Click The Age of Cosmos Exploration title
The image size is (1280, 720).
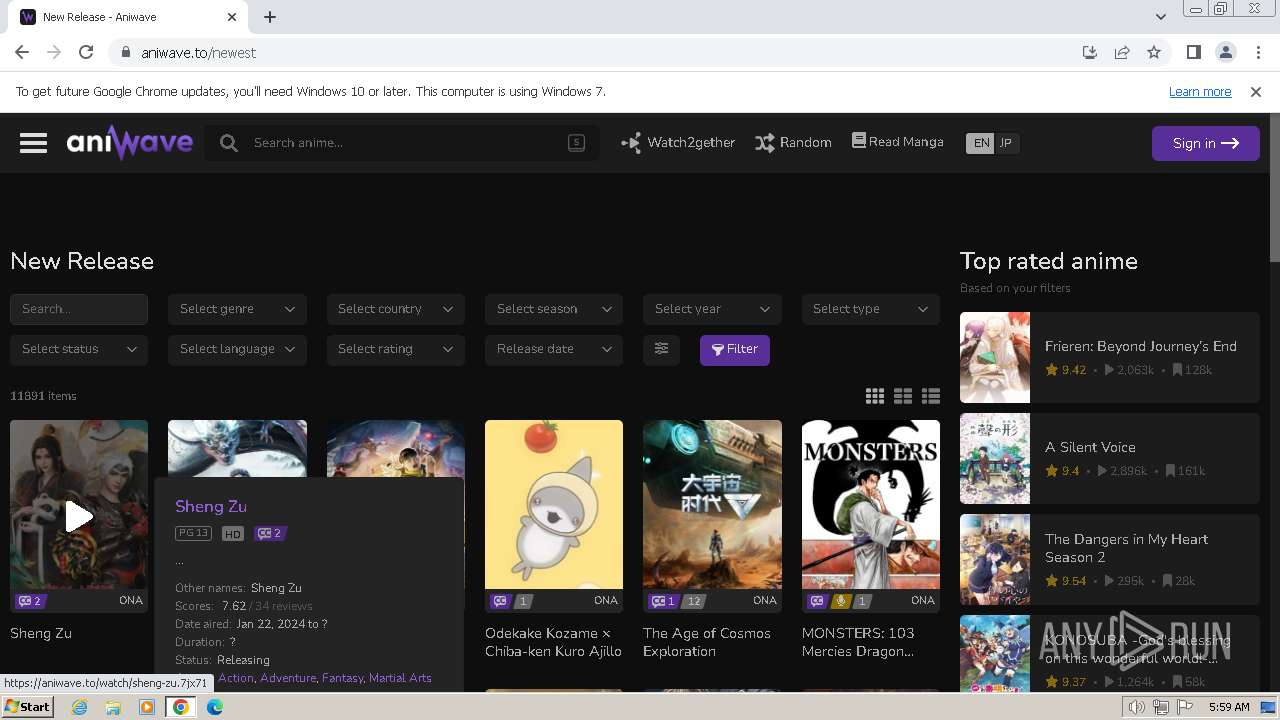click(x=707, y=642)
